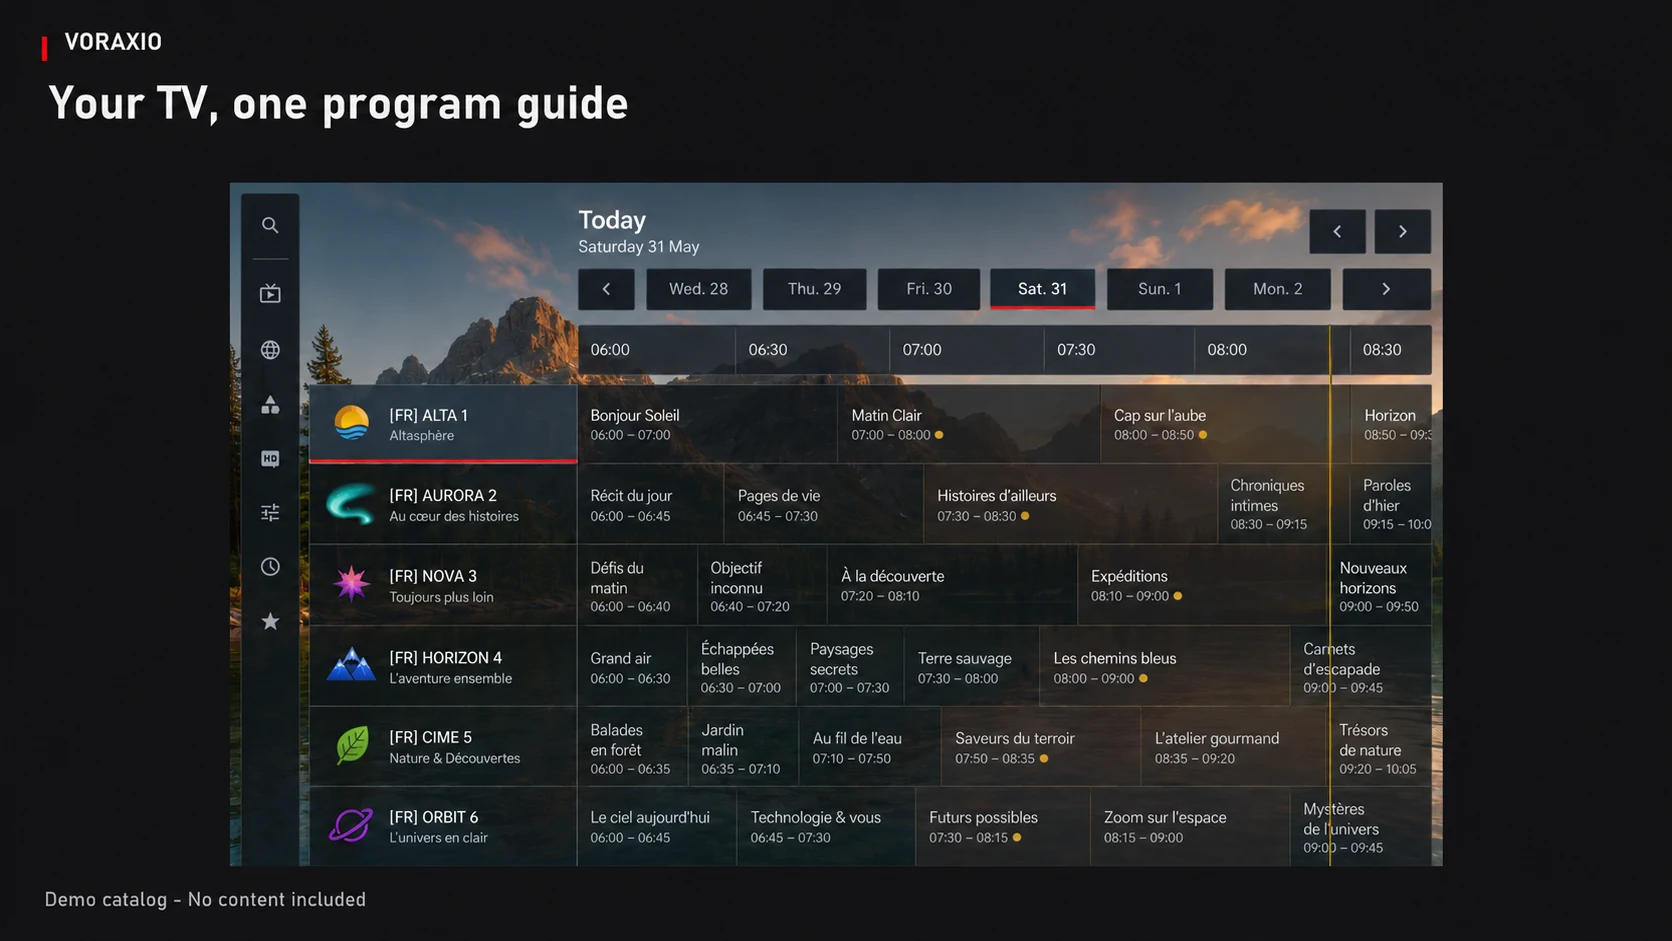Open the categories shapes icon in sidebar
1672x941 pixels.
(x=270, y=404)
